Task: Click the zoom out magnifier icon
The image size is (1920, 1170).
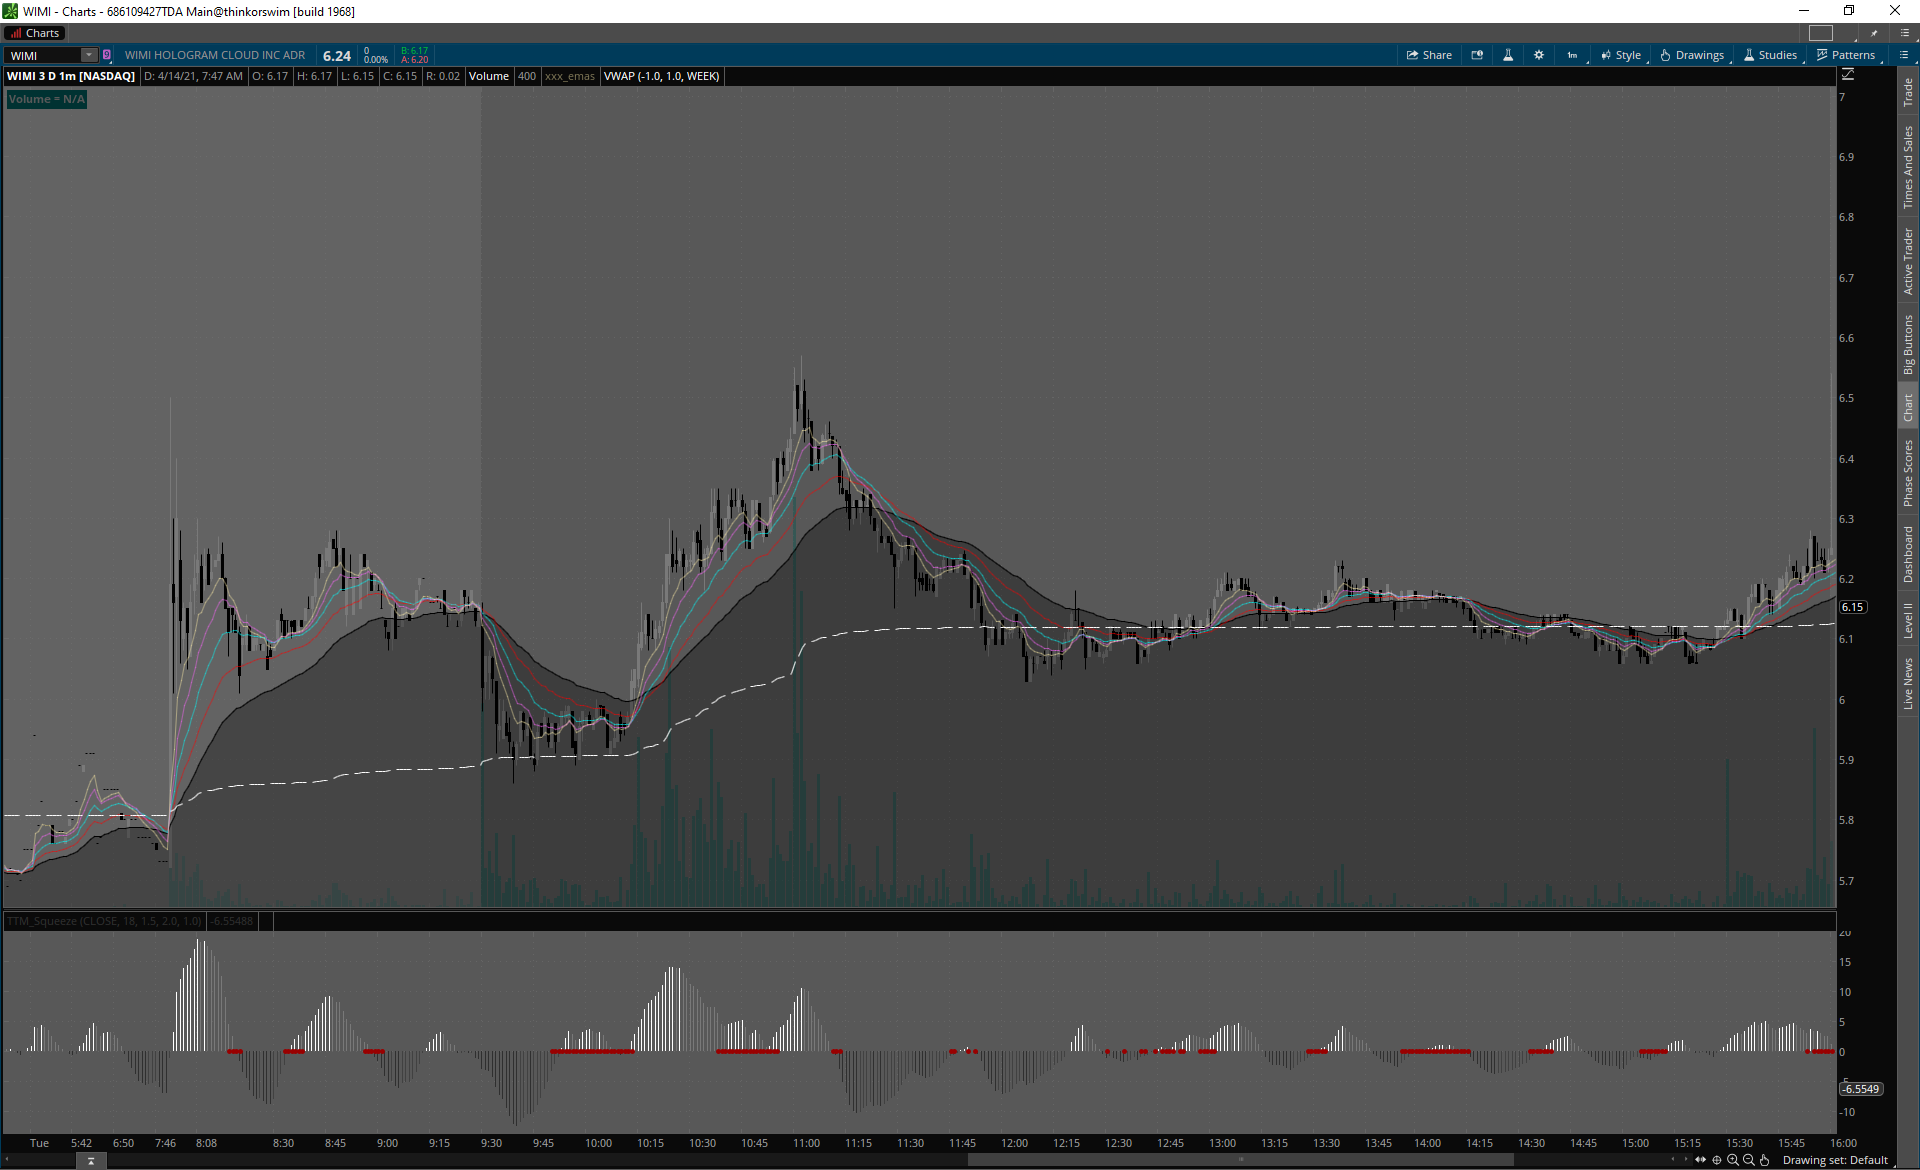Action: [1749, 1160]
